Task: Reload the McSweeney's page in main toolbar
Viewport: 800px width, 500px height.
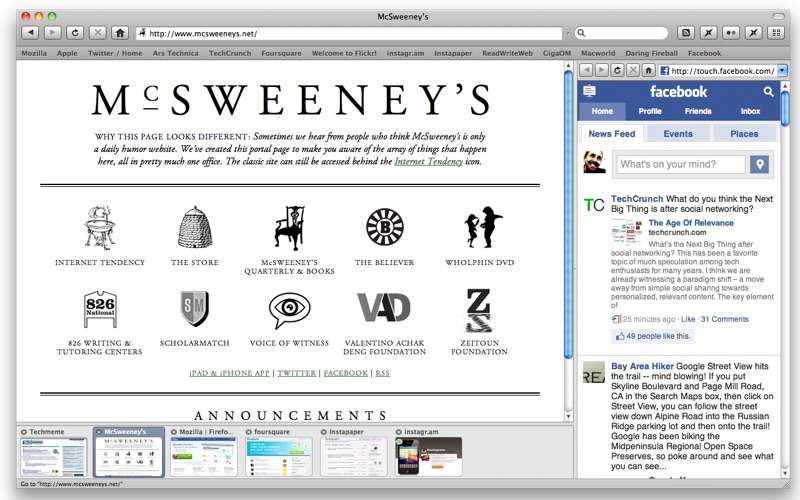Action: tap(75, 33)
